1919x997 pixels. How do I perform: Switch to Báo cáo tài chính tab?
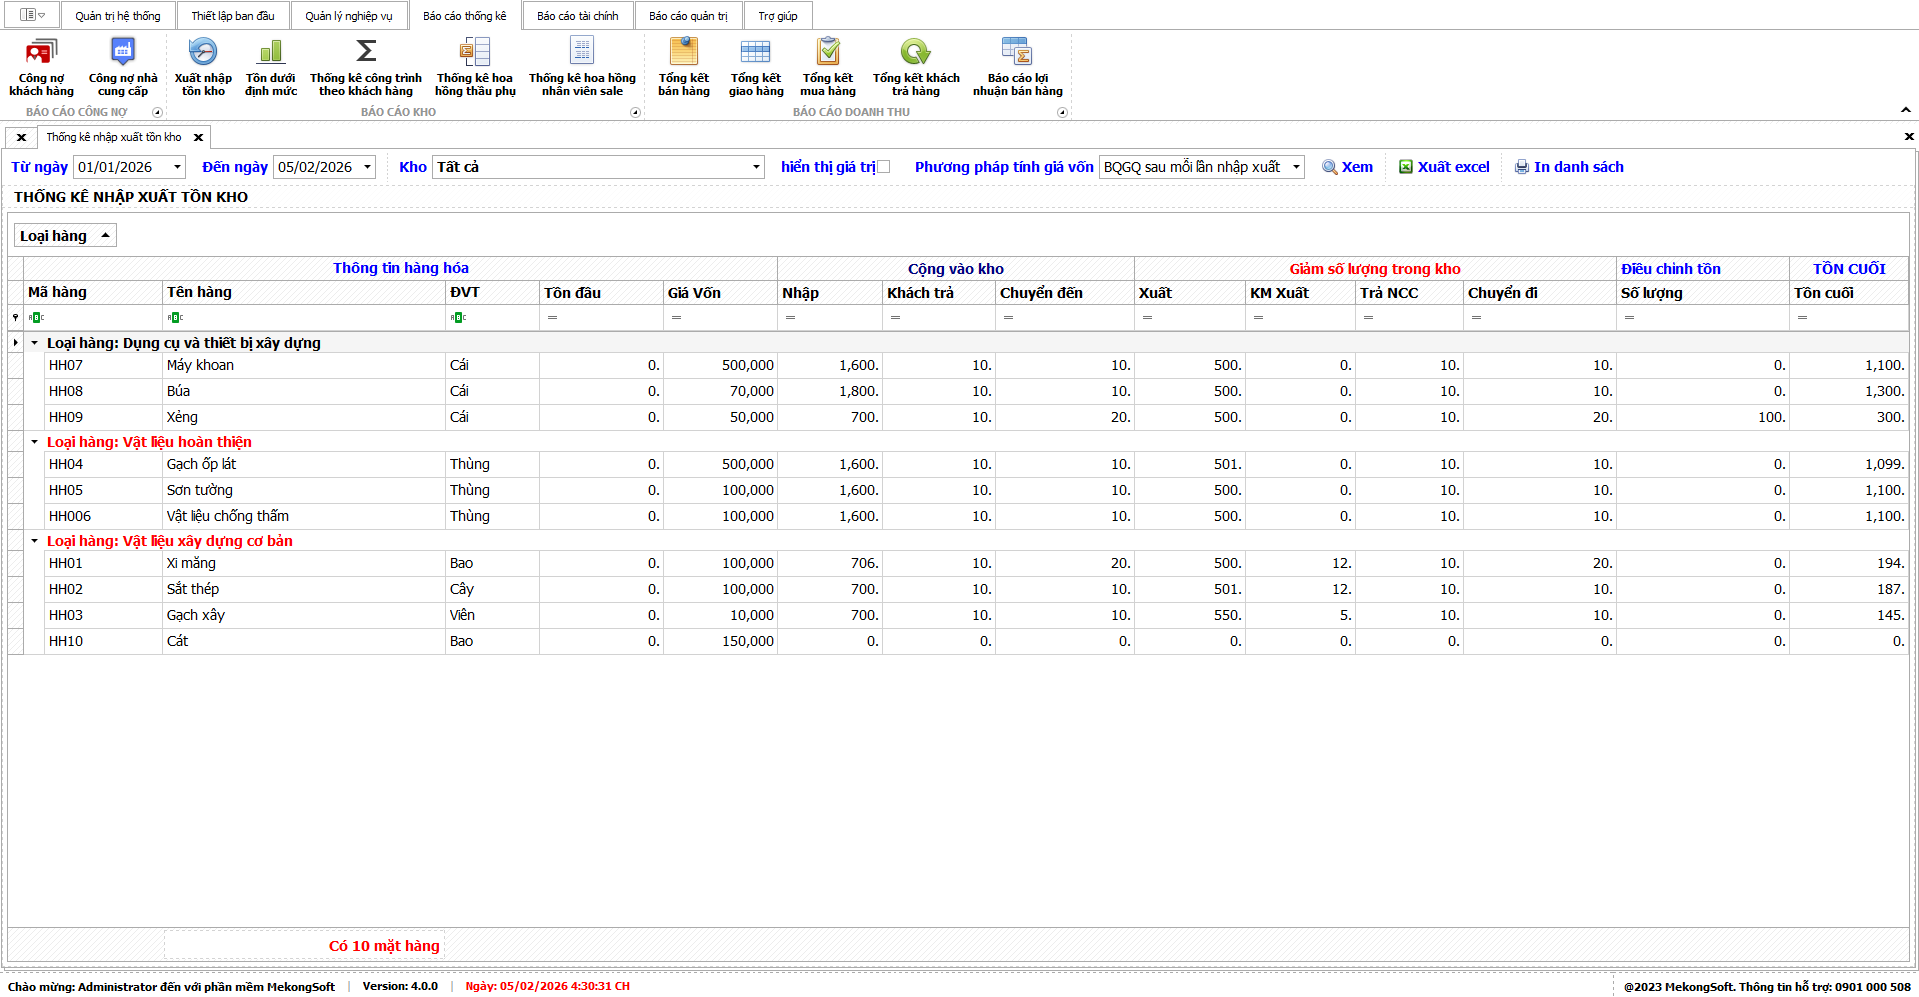(x=577, y=16)
